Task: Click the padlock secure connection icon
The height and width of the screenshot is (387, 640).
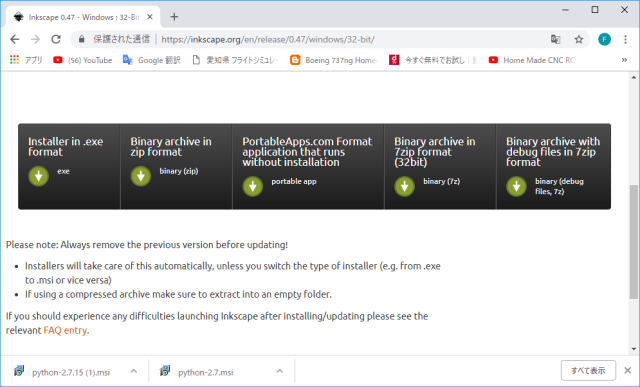Action: click(x=82, y=39)
